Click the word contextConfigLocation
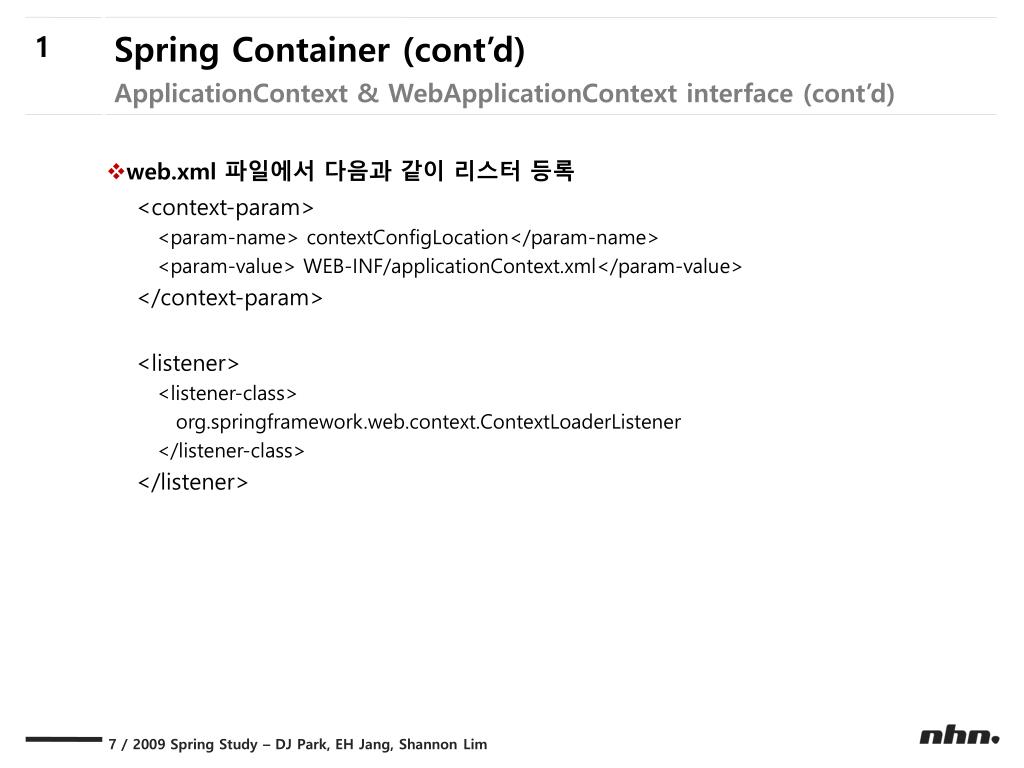The height and width of the screenshot is (768, 1024). [x=407, y=238]
